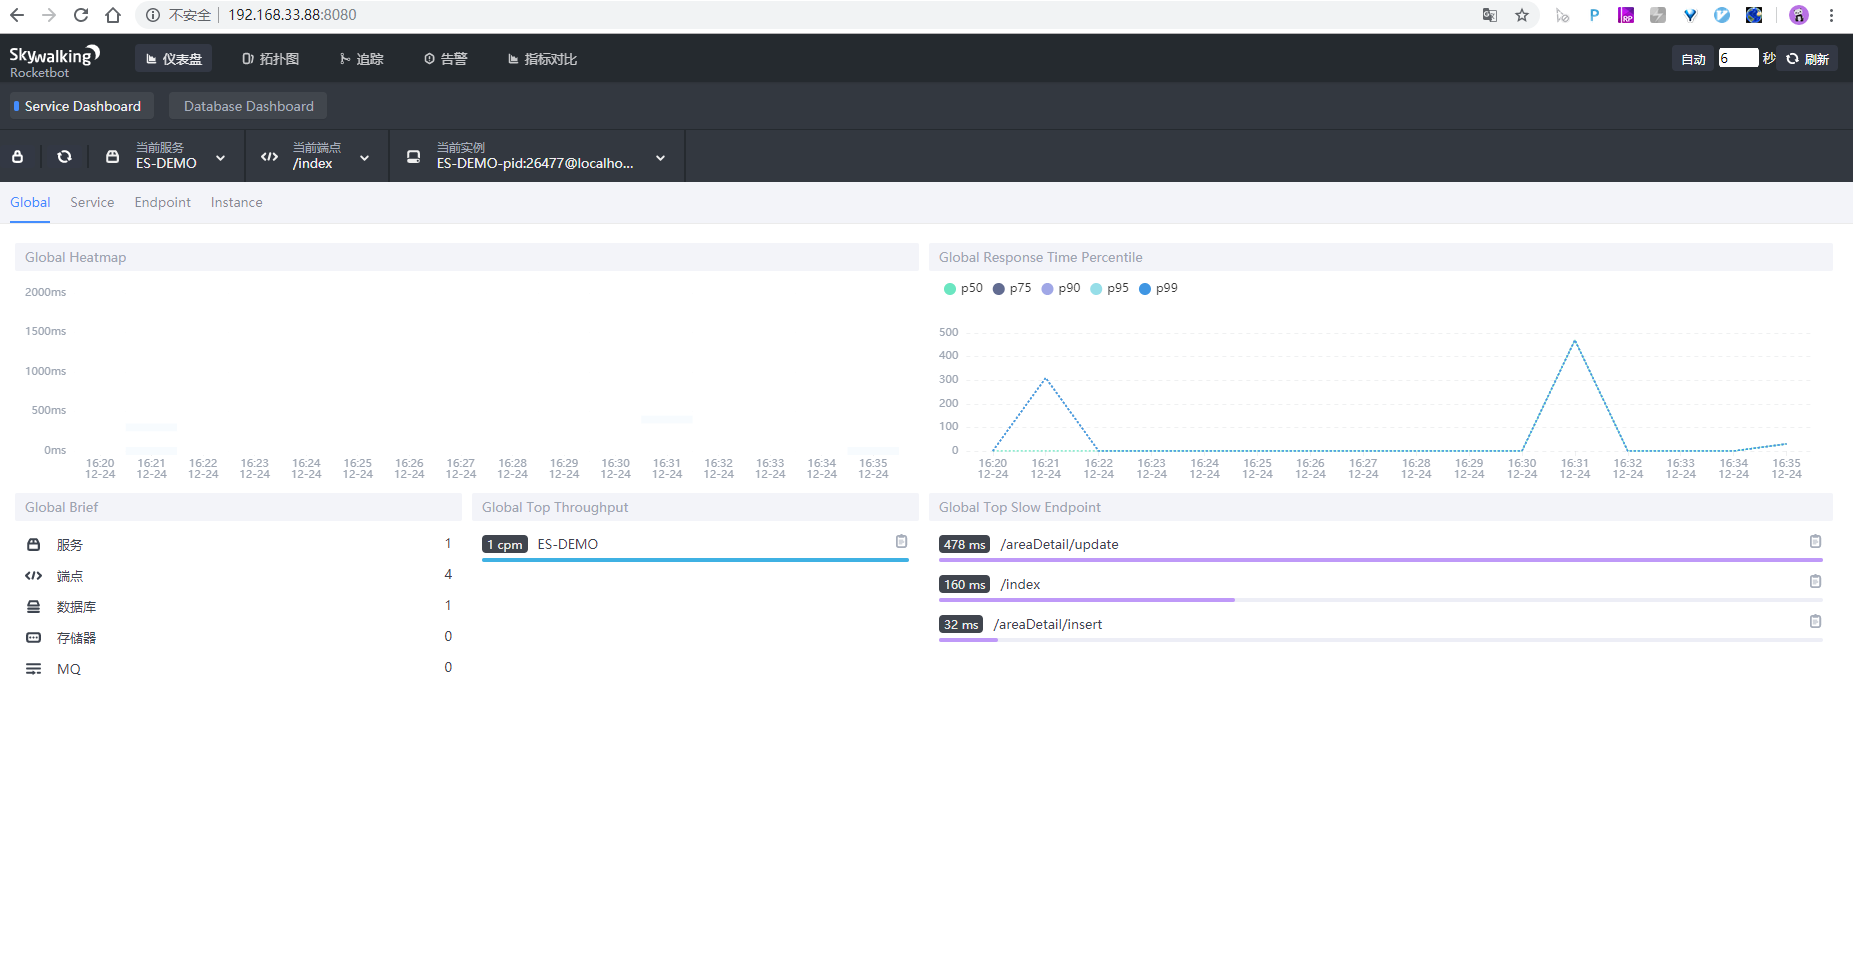Image resolution: width=1853 pixels, height=968 pixels.
Task: Open the 拓扑图 topology menu
Action: pos(271,59)
